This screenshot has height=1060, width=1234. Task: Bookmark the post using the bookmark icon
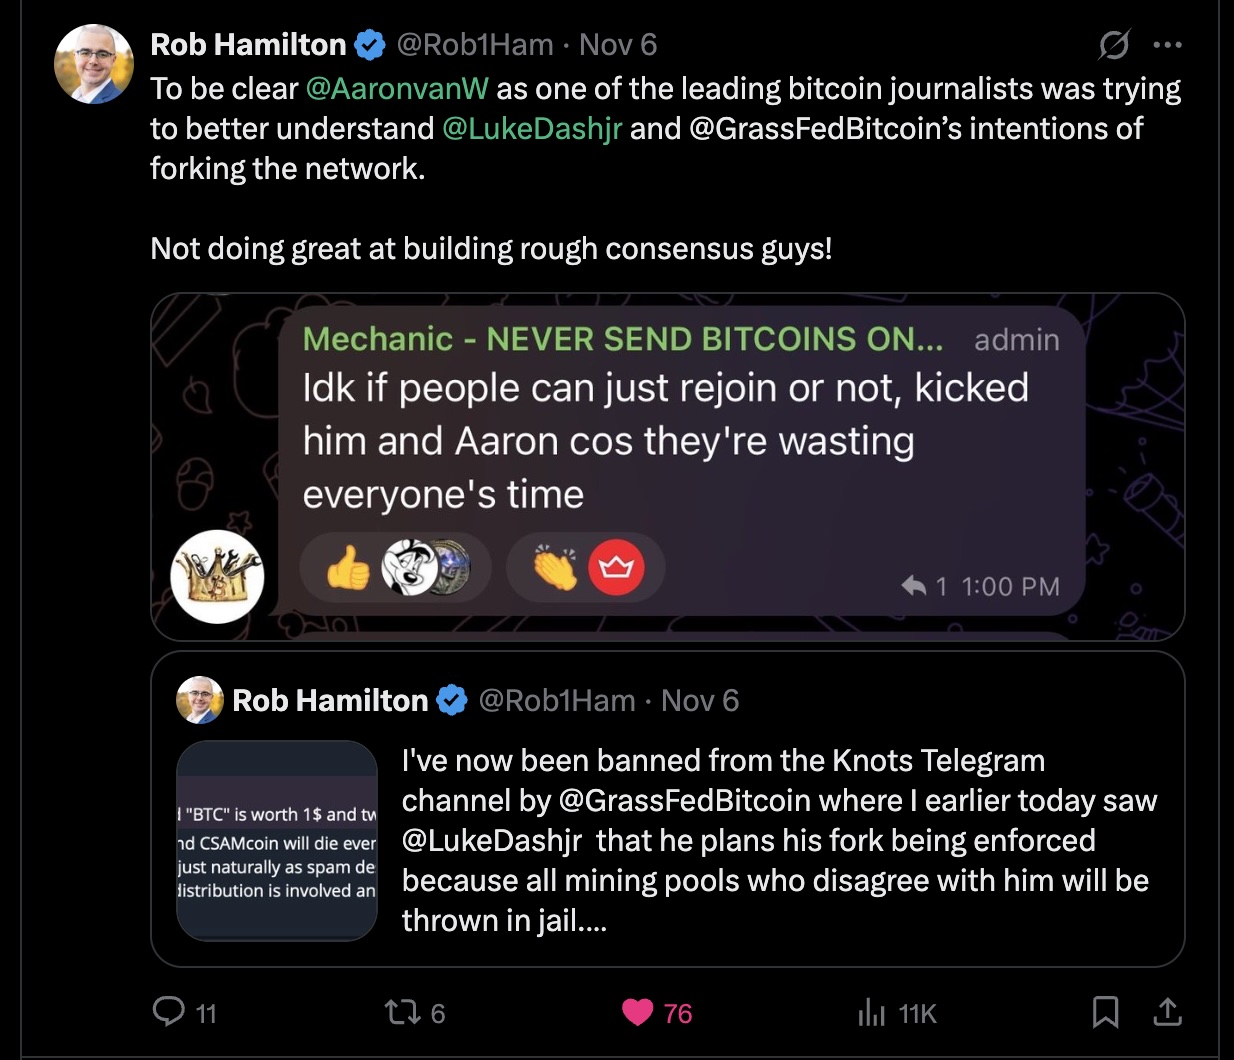pyautogui.click(x=1106, y=1013)
